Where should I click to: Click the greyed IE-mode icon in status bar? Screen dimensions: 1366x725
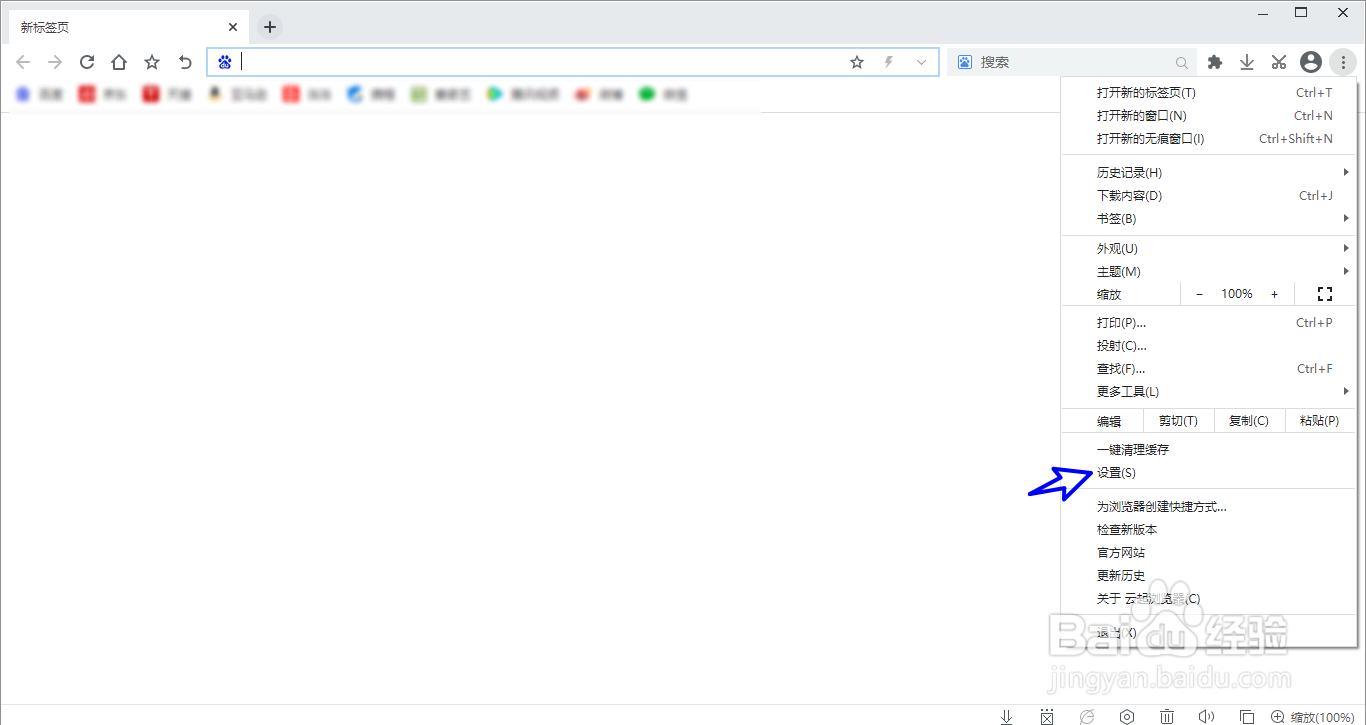pos(1087,716)
